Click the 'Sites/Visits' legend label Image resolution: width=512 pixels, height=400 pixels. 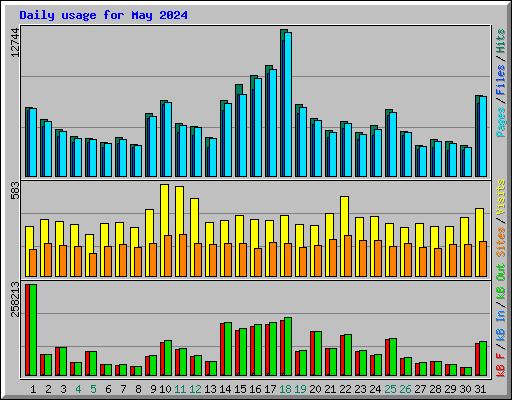coord(501,218)
